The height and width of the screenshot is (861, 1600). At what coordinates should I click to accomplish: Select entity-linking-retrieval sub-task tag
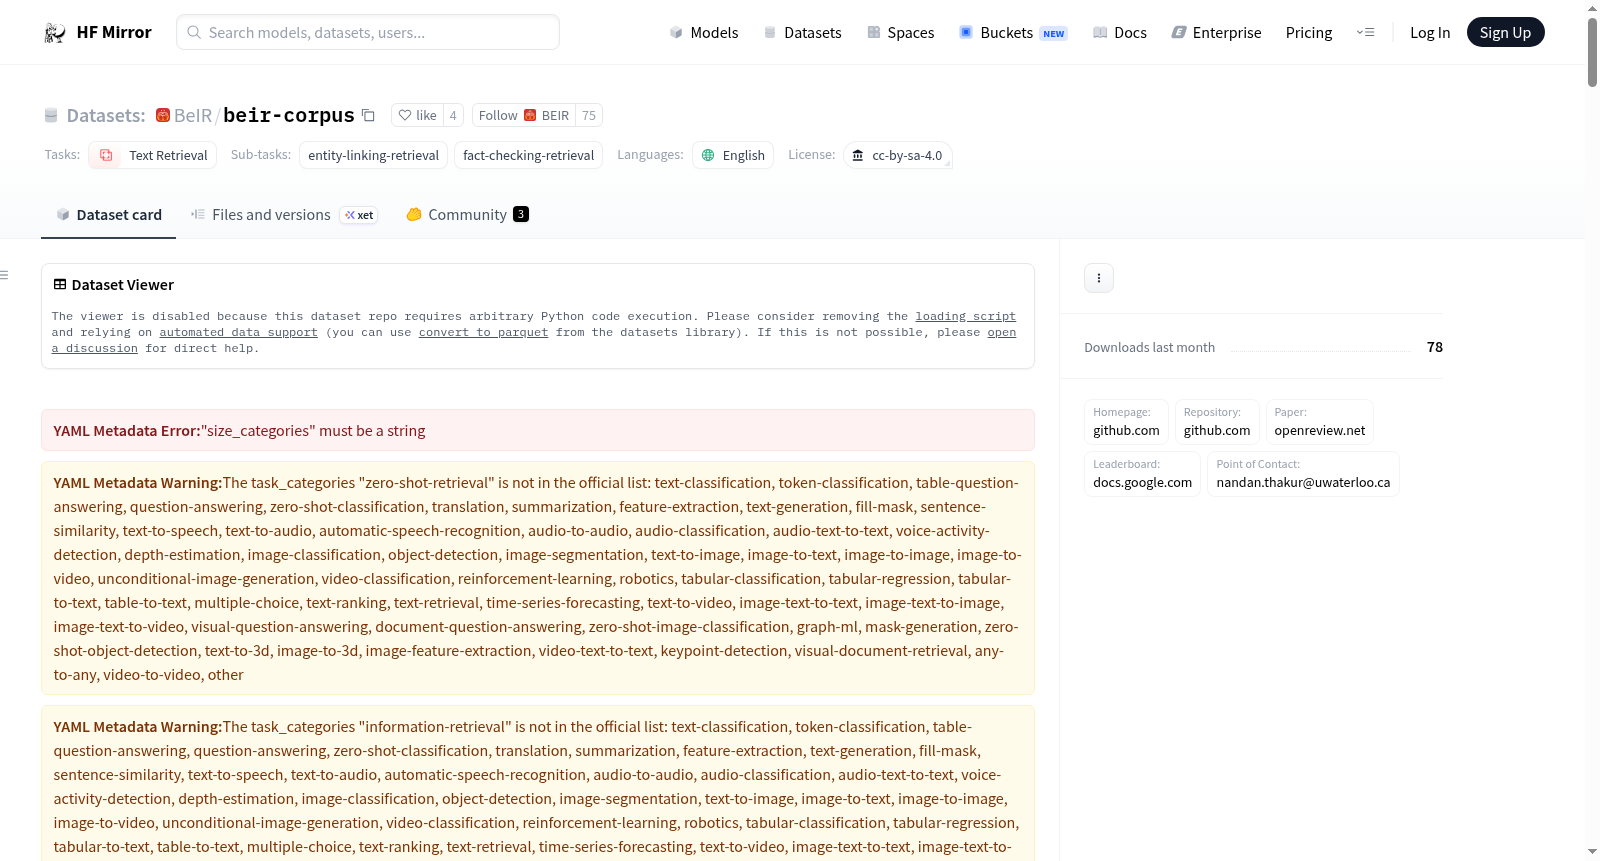click(x=373, y=155)
